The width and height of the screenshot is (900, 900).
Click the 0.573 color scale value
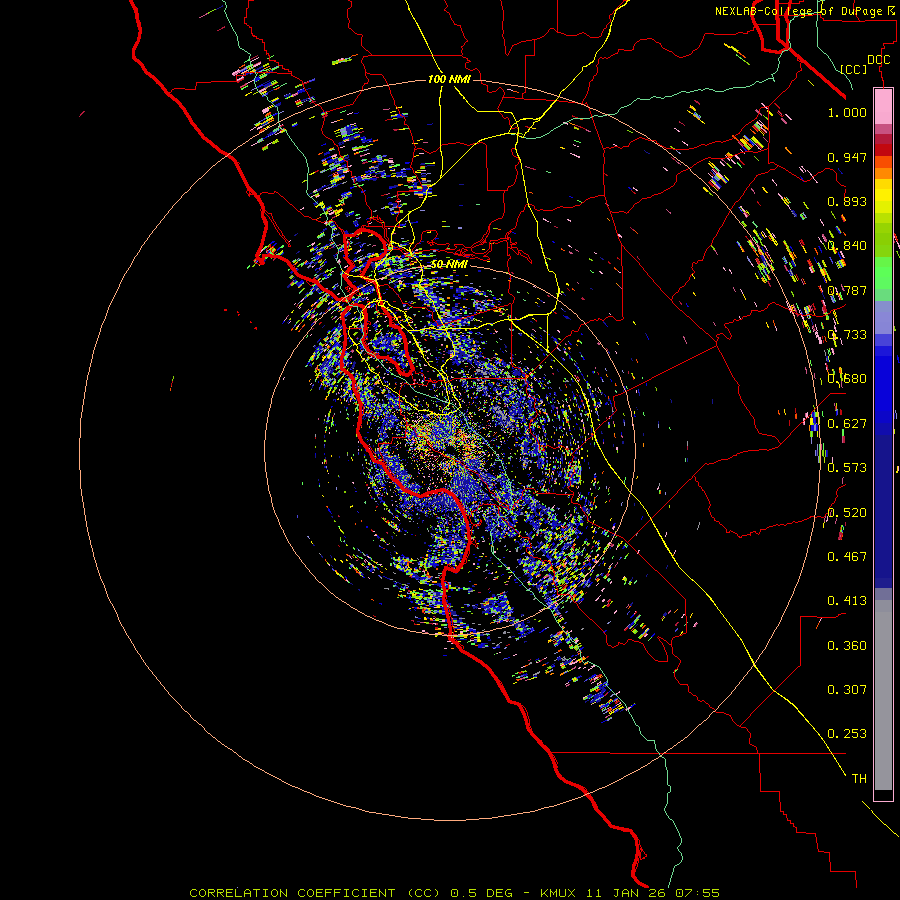coord(847,468)
